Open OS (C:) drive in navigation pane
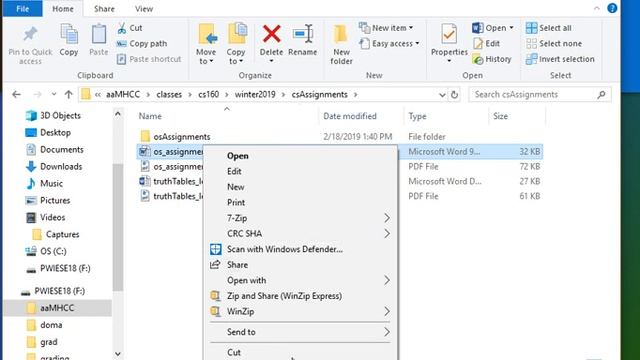 tap(46, 251)
